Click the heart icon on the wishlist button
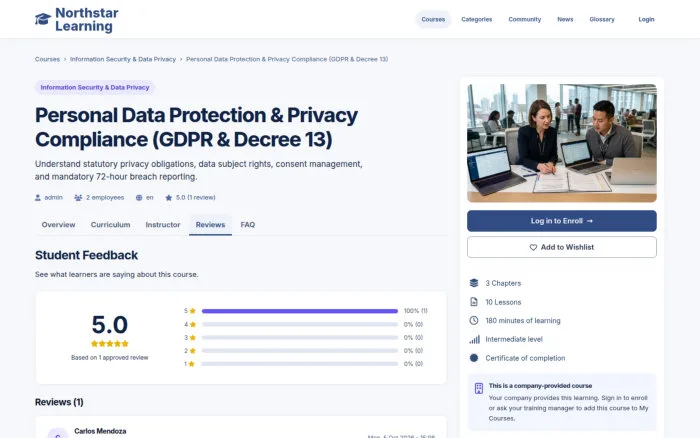The width and height of the screenshot is (700, 438). (533, 247)
